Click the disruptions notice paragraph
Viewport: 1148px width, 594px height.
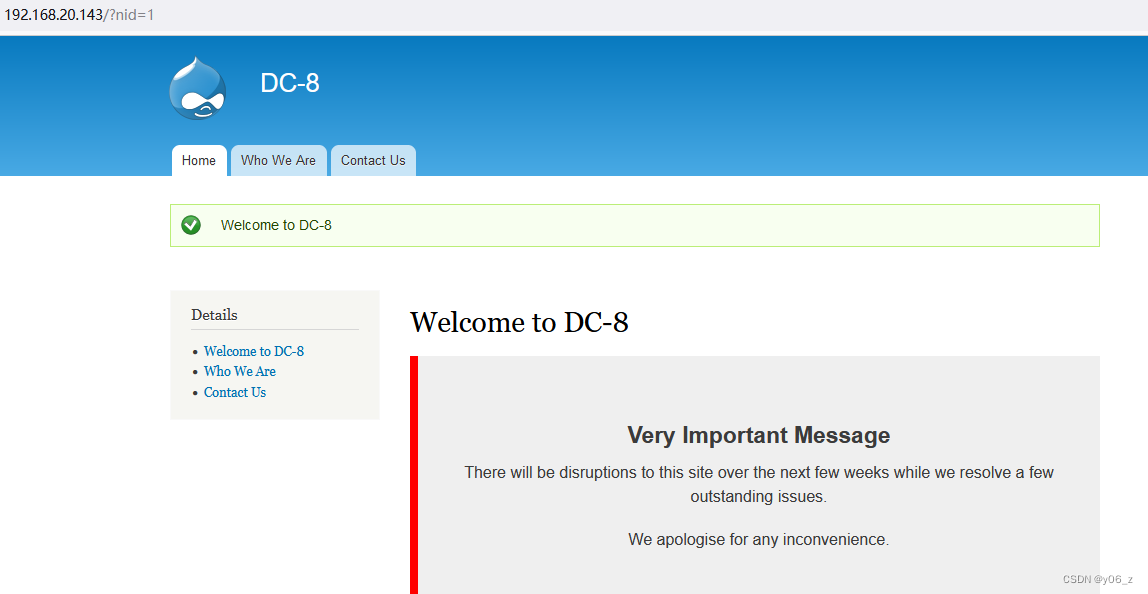click(758, 484)
